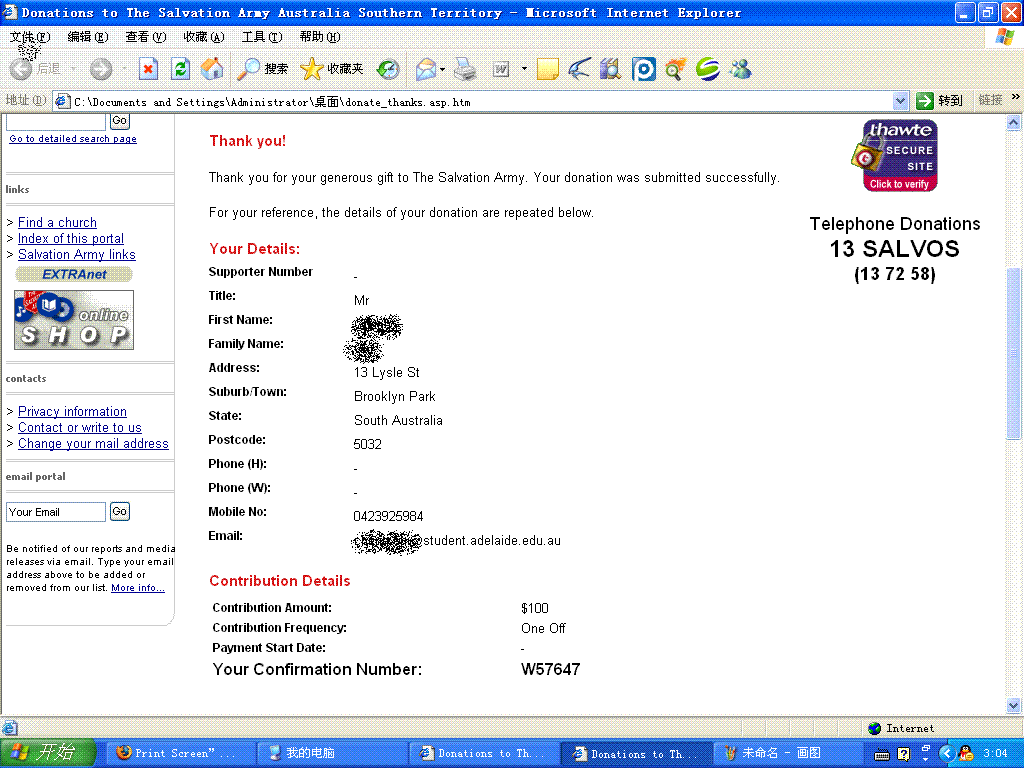Open the address bar dropdown arrow

(900, 101)
